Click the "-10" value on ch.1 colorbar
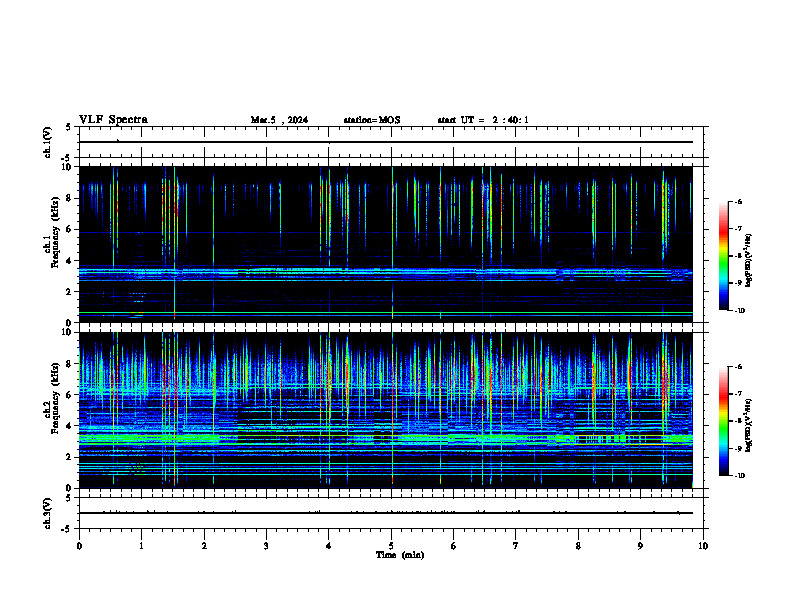The width and height of the screenshot is (792, 612). point(739,310)
